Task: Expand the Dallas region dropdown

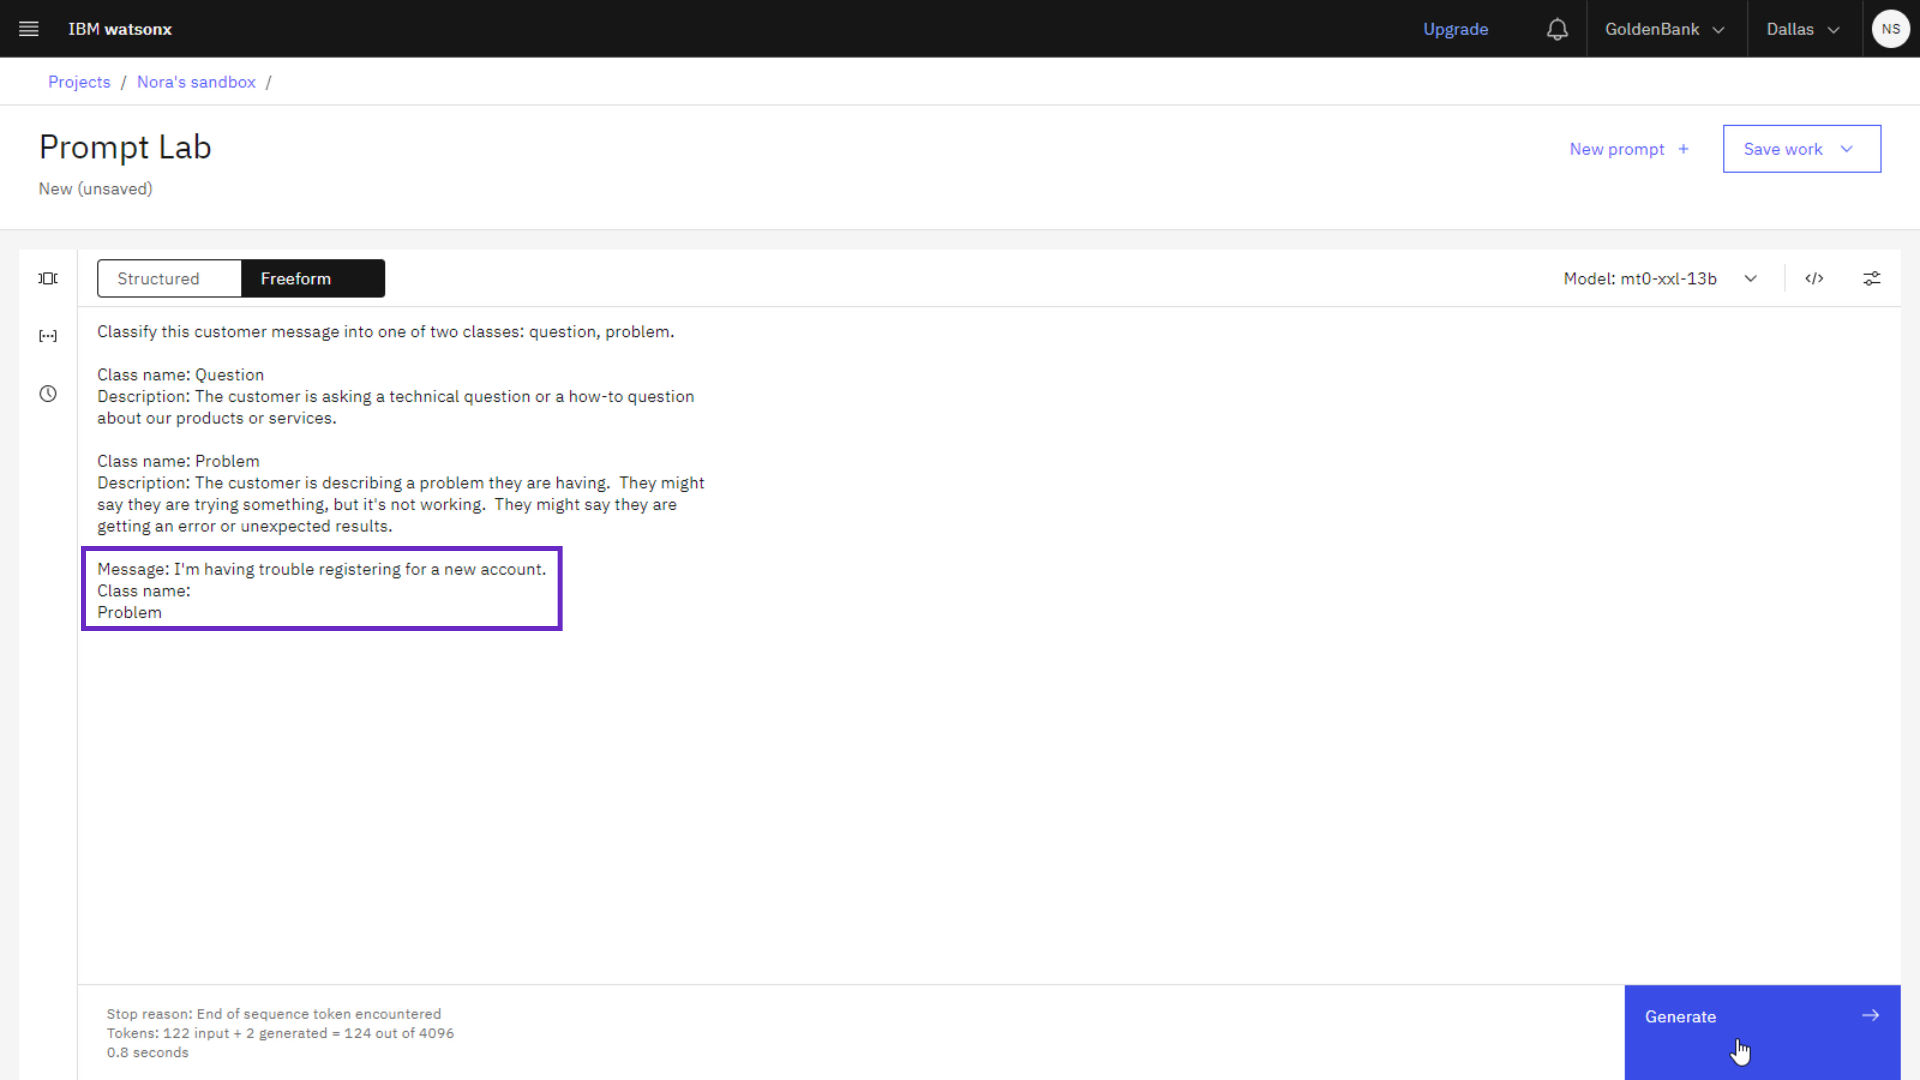Action: coord(1800,29)
